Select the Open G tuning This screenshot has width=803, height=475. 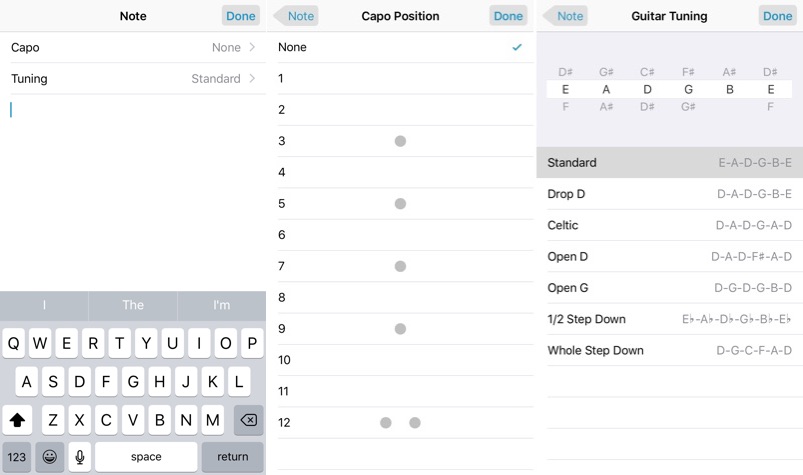tap(669, 288)
